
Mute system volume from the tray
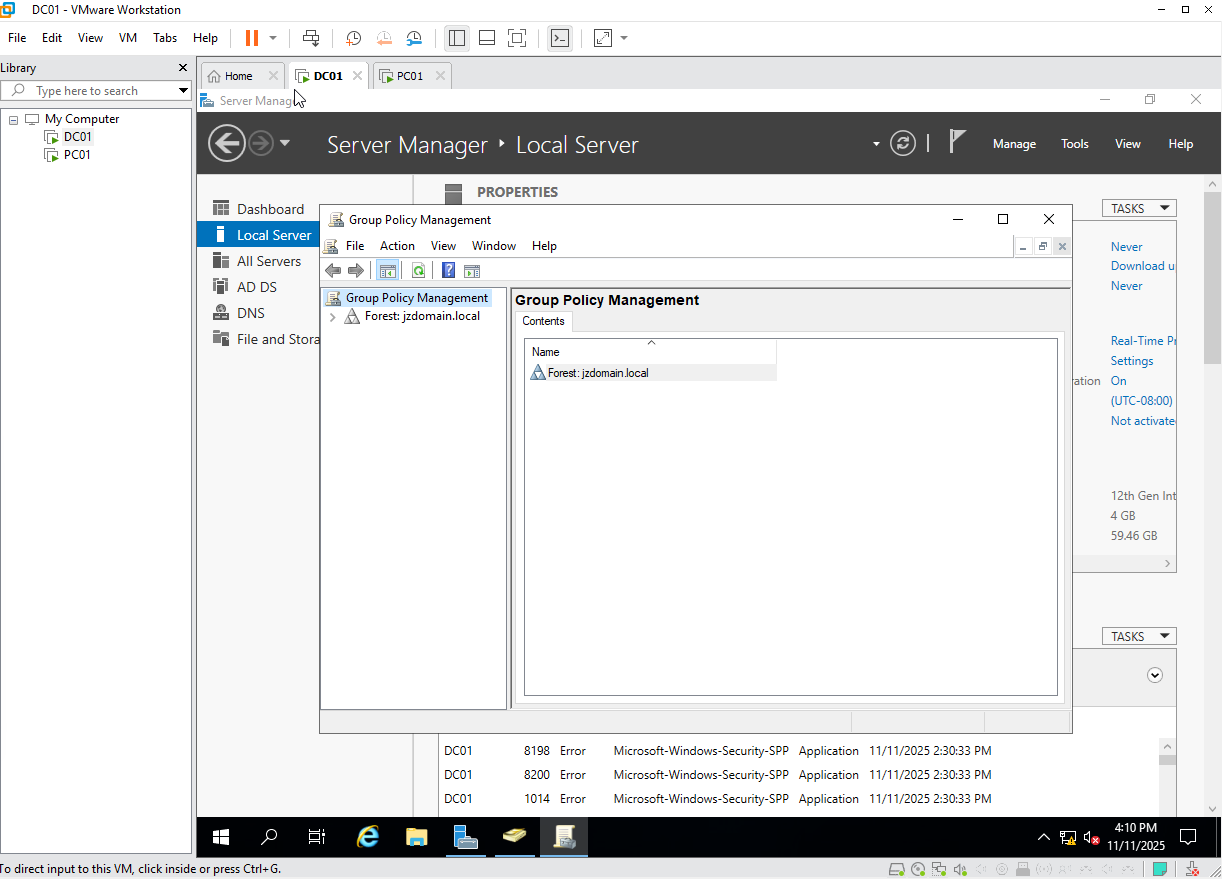1090,838
